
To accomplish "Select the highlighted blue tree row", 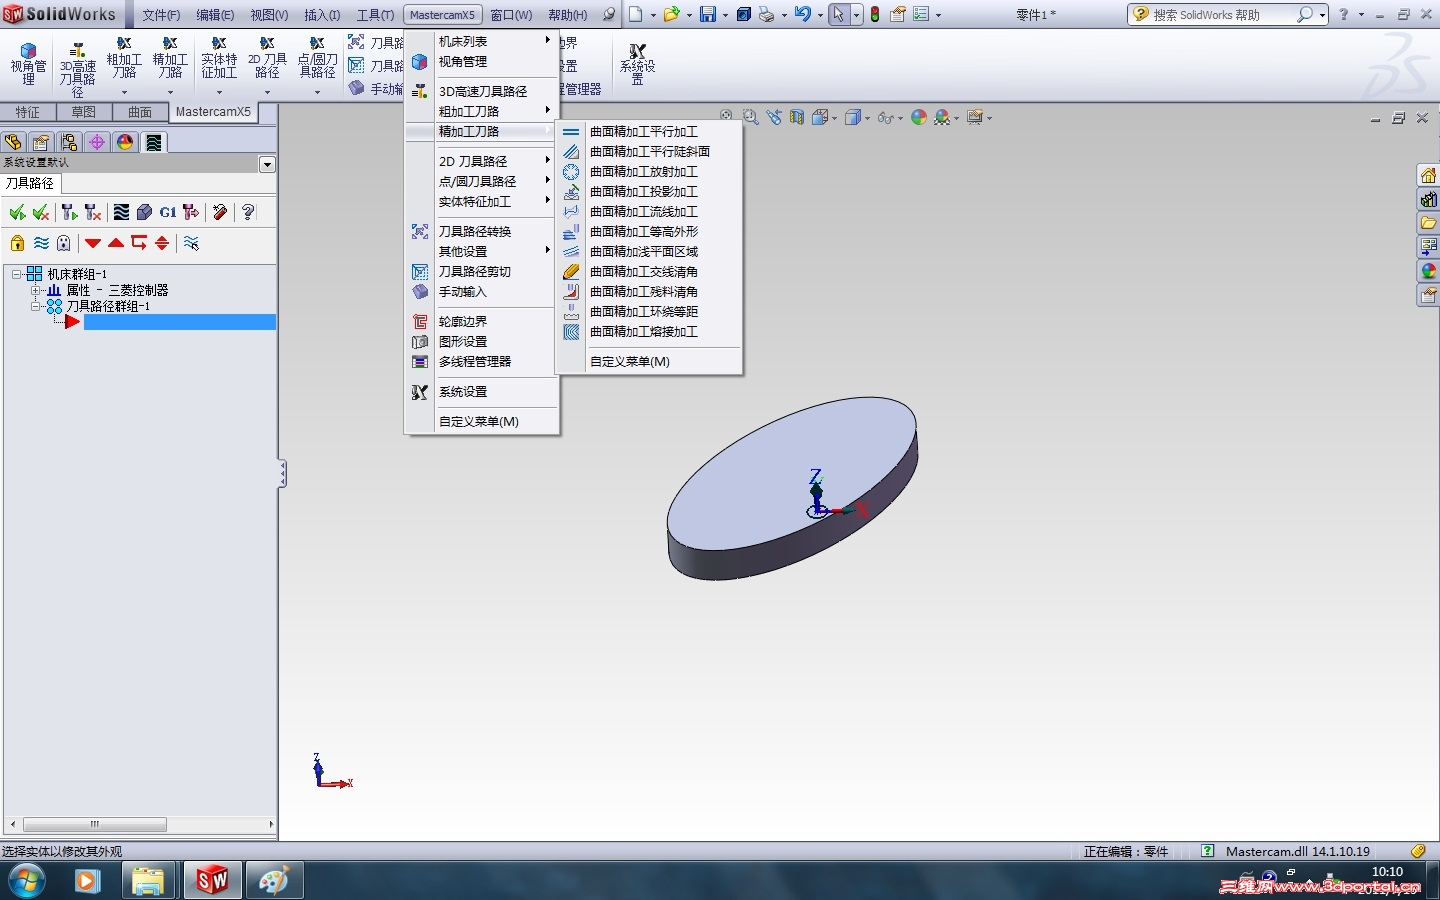I will [x=180, y=322].
